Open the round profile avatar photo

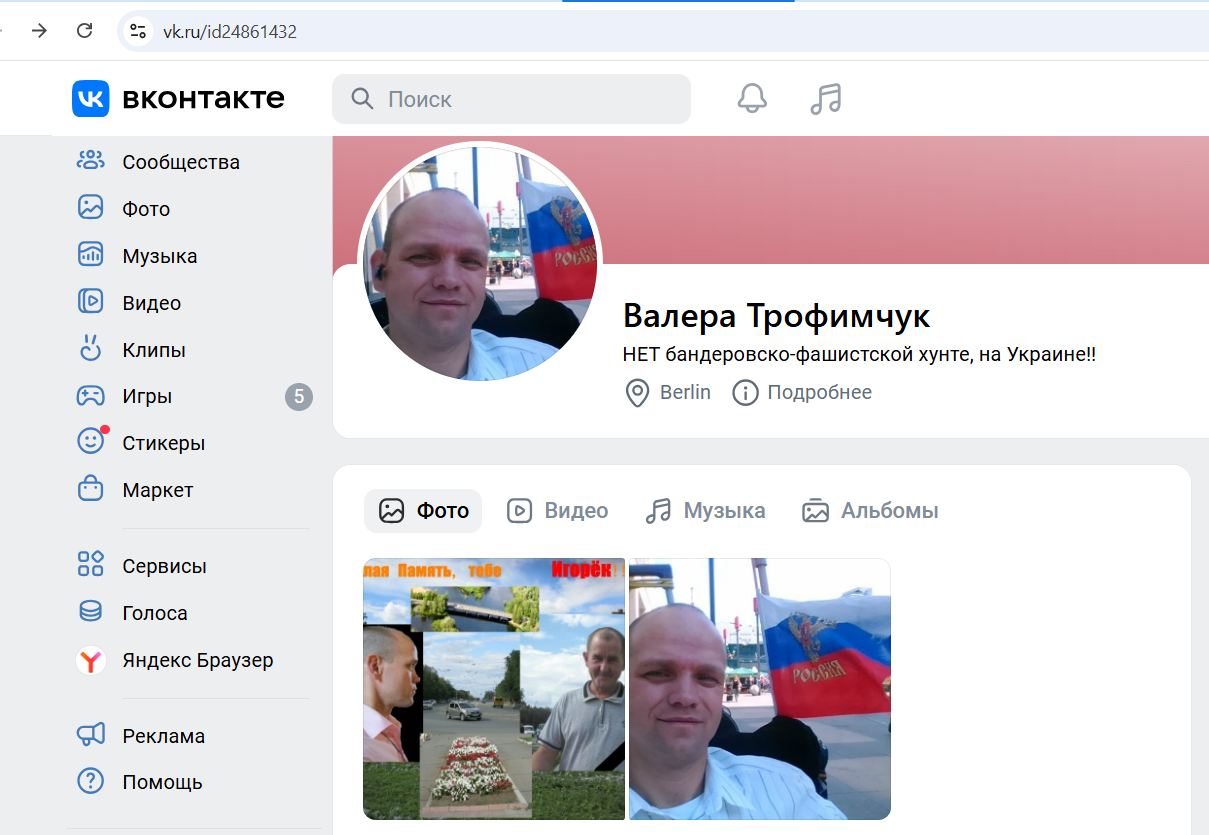pyautogui.click(x=480, y=264)
